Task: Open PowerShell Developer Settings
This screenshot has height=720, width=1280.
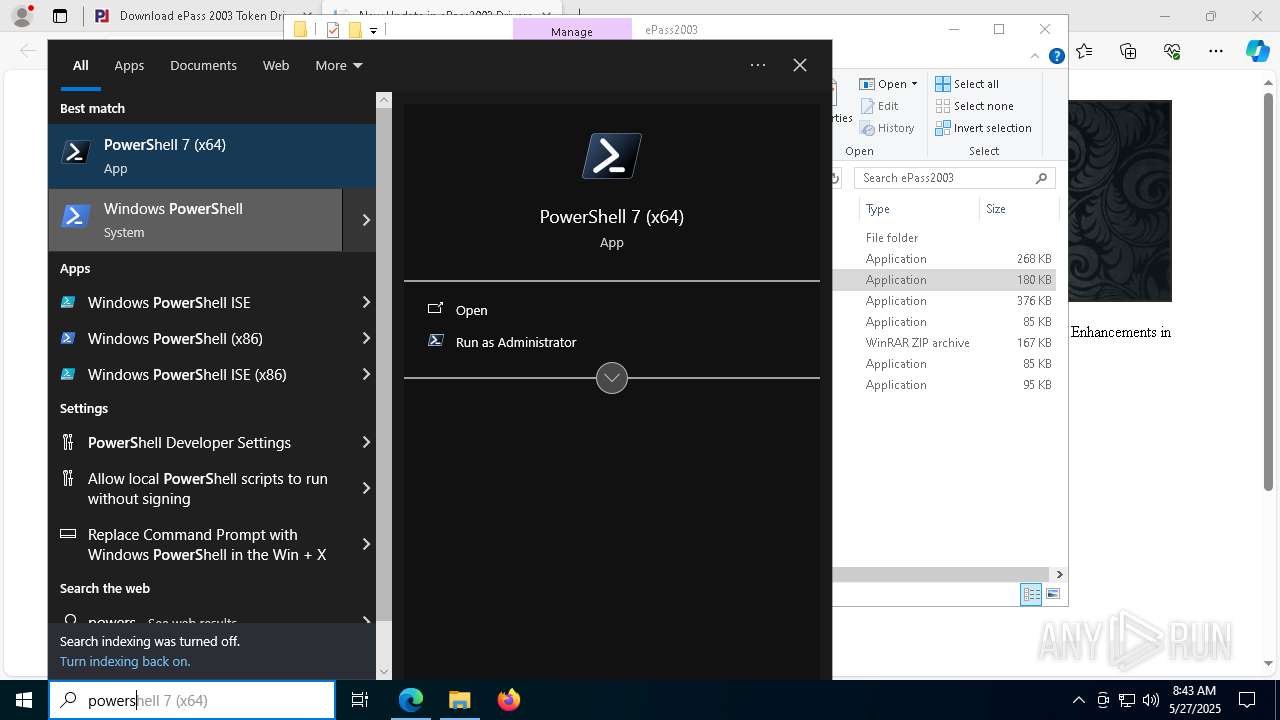Action: click(189, 442)
